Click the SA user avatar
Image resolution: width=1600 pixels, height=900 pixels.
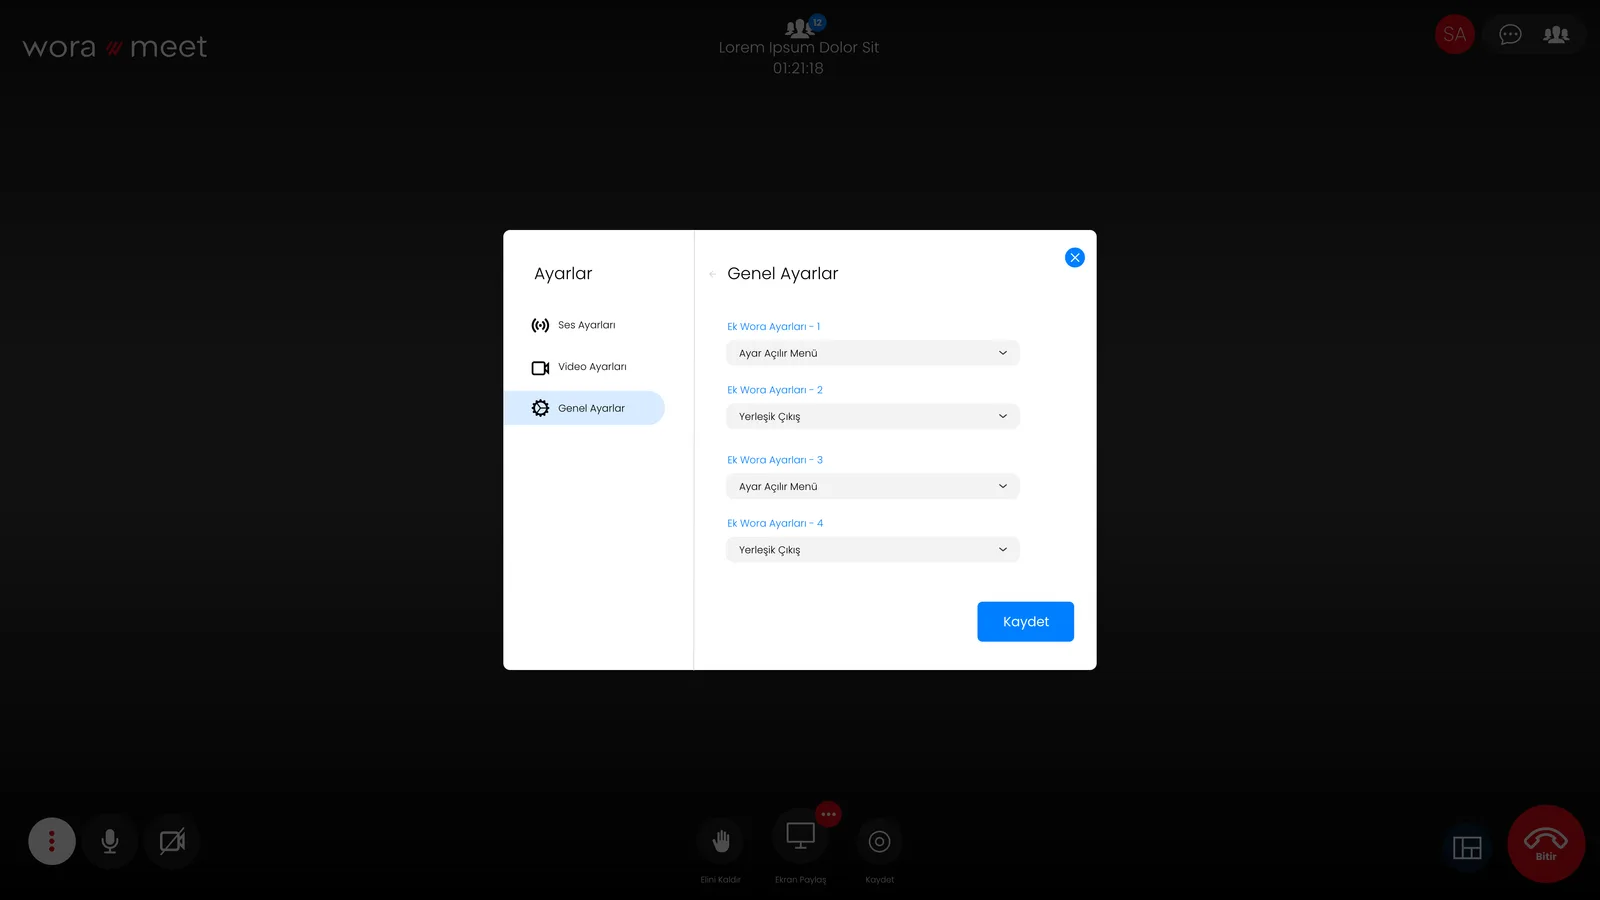[1455, 34]
